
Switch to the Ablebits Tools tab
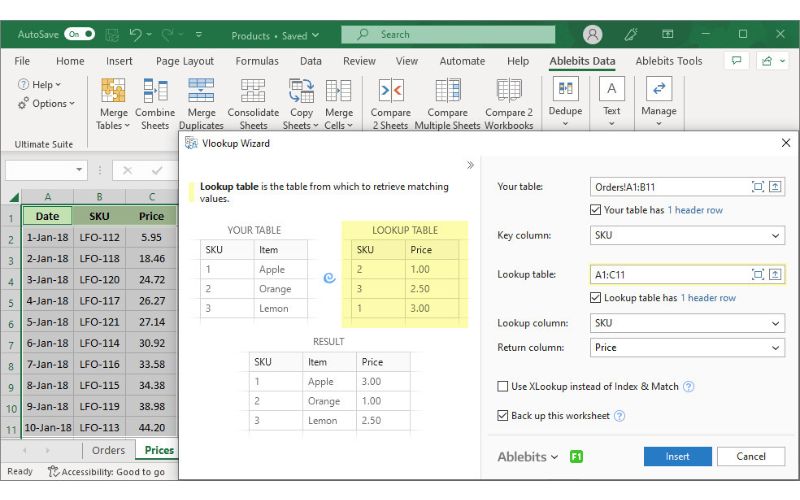tap(668, 61)
